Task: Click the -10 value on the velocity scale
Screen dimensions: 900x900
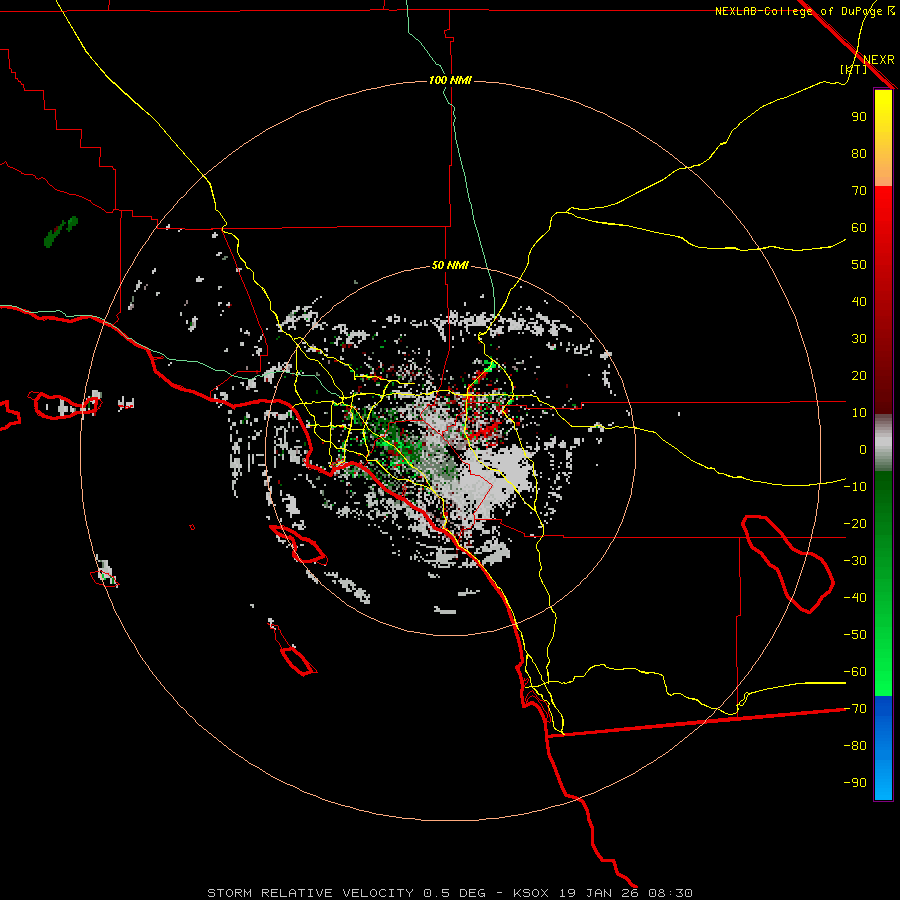Action: click(855, 487)
